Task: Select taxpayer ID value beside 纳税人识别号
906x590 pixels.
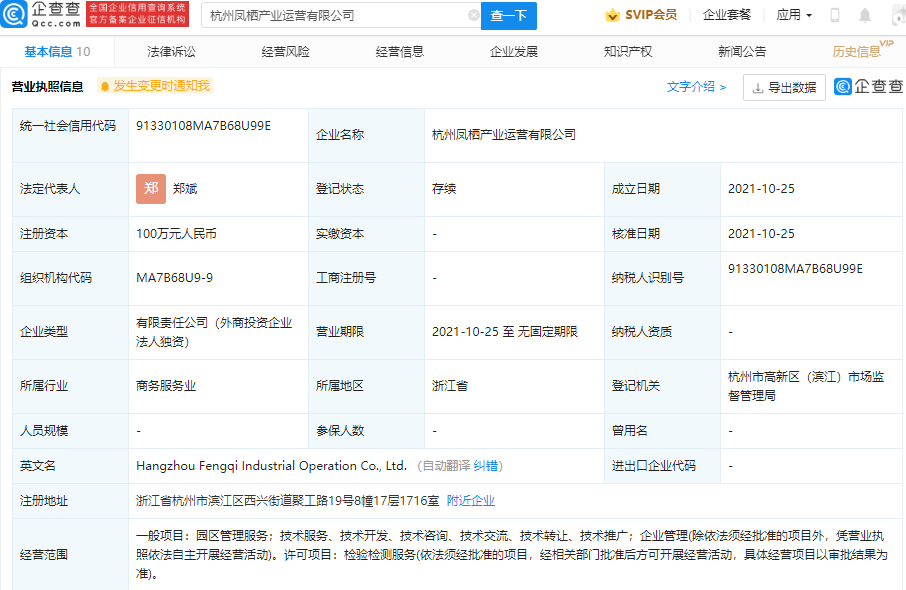Action: tap(795, 269)
